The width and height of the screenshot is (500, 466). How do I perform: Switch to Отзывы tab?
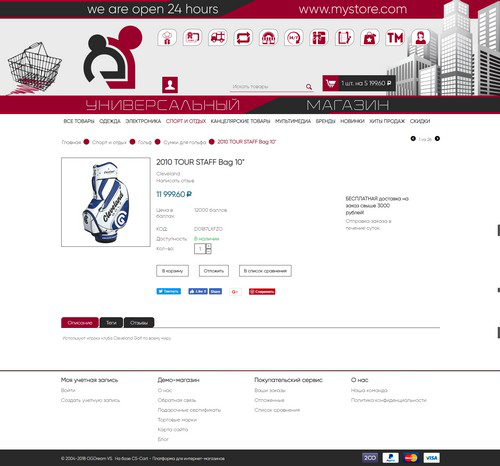(x=139, y=323)
